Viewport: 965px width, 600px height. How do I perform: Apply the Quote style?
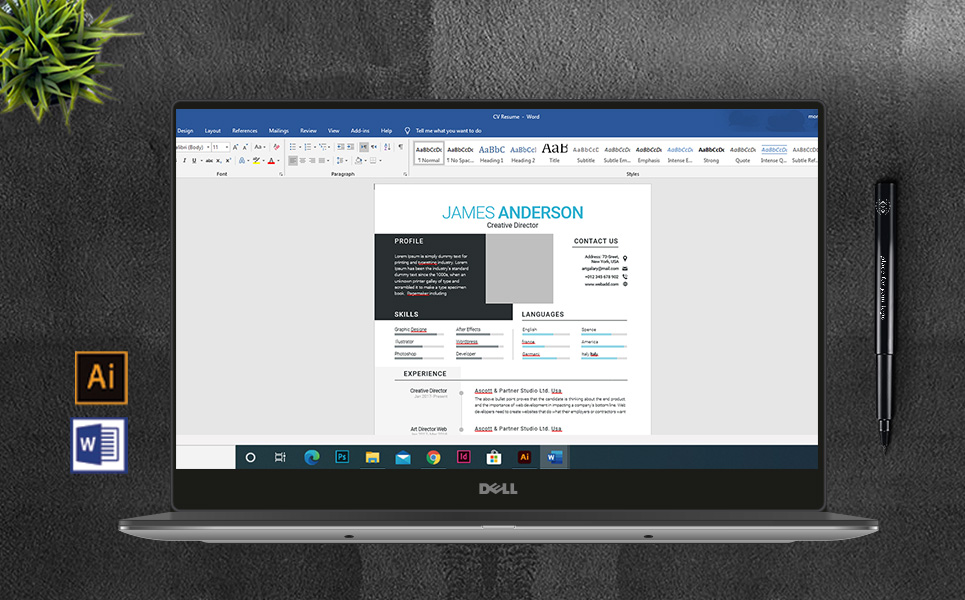[x=743, y=154]
